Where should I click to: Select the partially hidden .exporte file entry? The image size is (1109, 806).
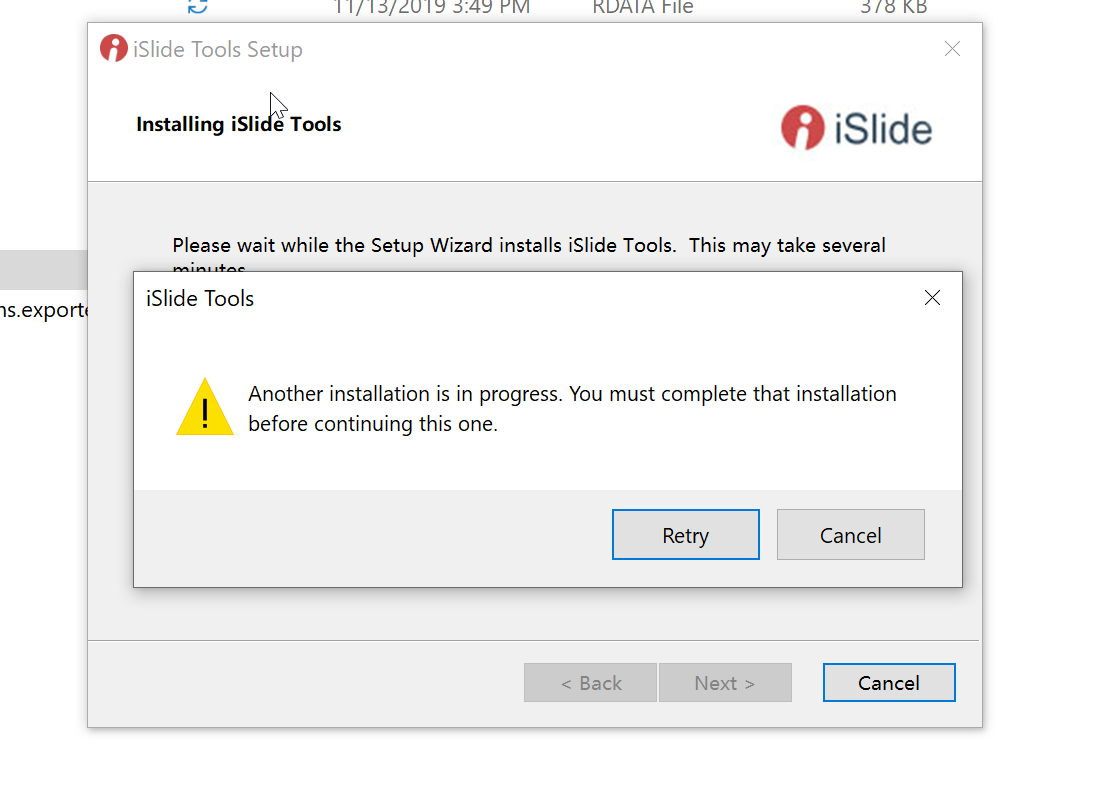pos(44,310)
